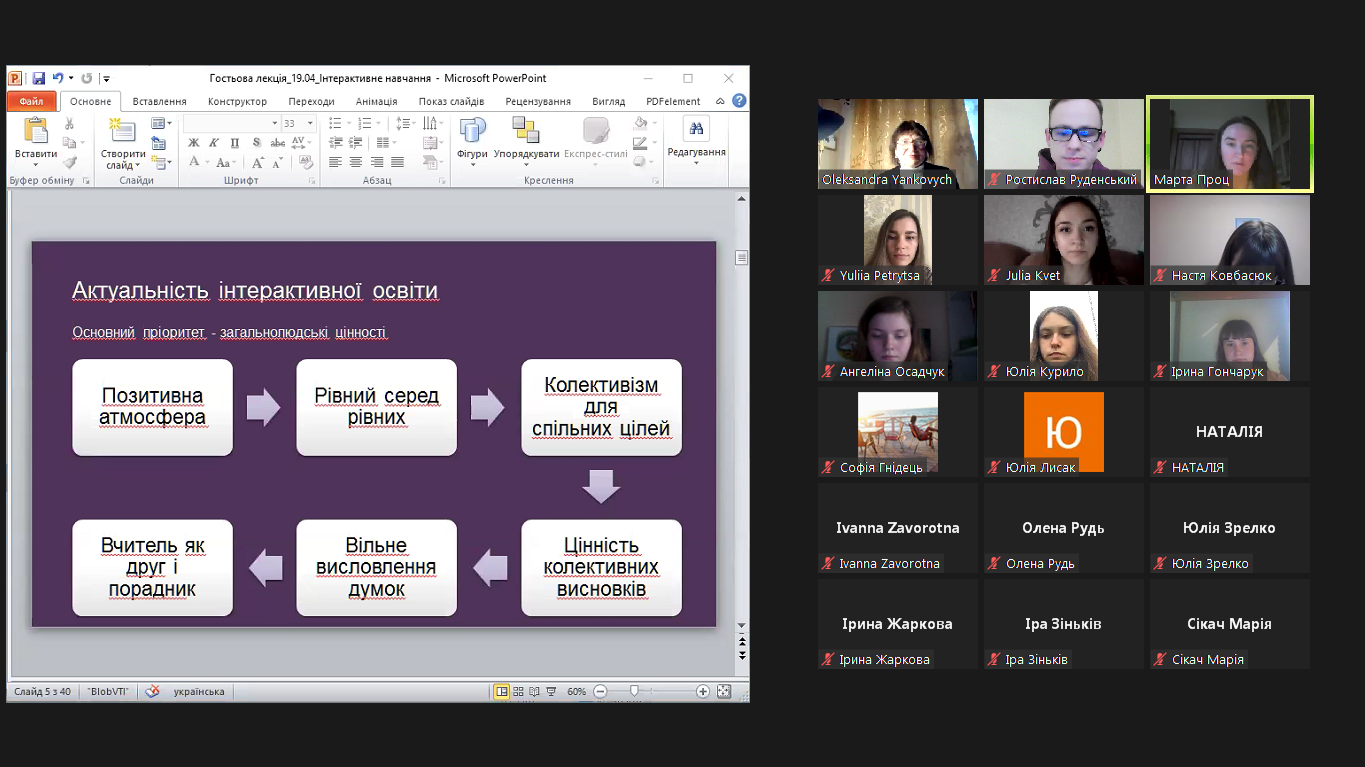1365x767 pixels.
Task: Open the Анімація ribbon tab
Action: [x=376, y=101]
